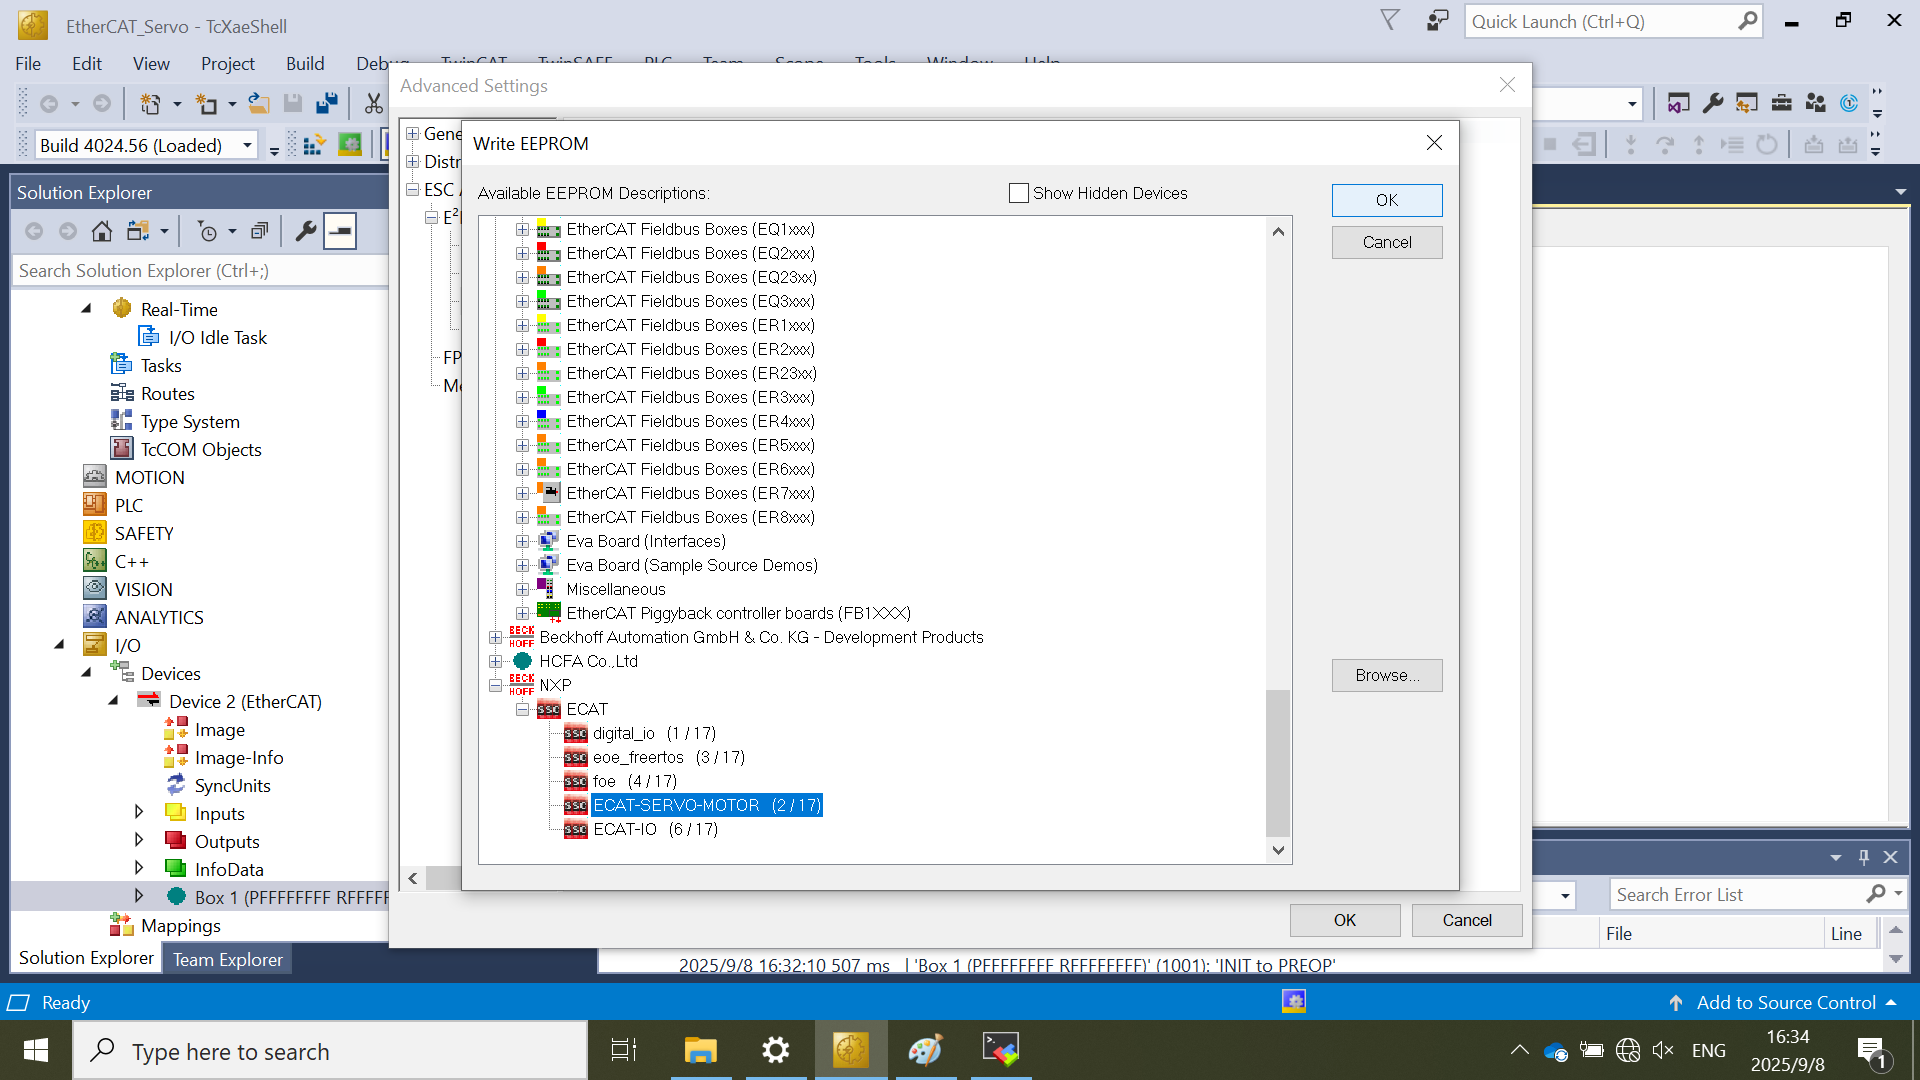
Task: Expand the Inputs node under Device 2
Action: [x=139, y=812]
